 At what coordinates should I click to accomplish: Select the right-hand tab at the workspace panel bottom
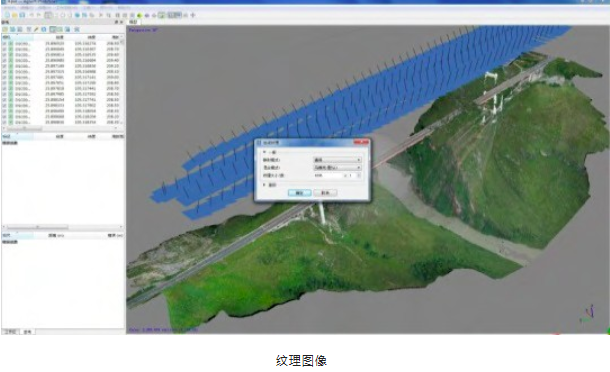pos(27,332)
